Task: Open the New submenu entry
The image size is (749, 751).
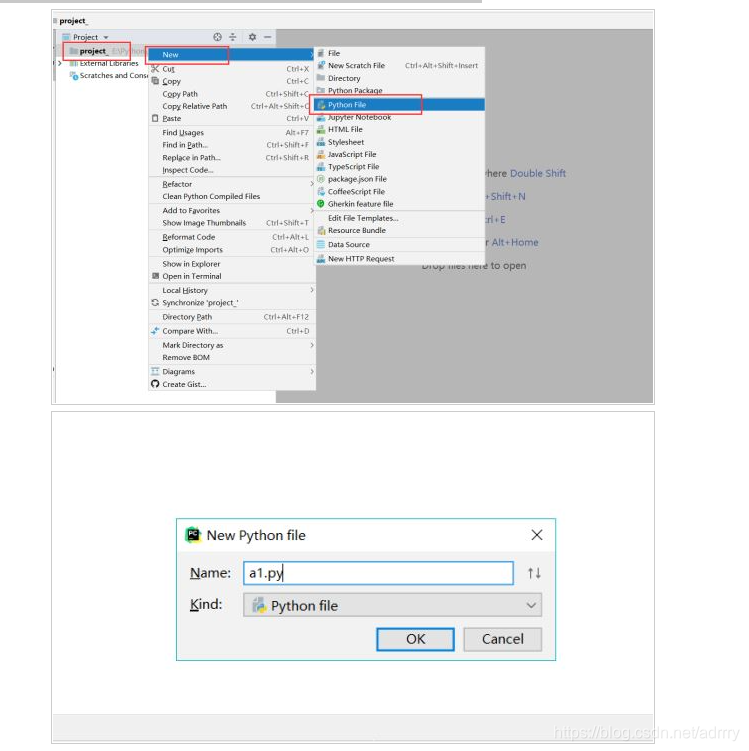Action: [231, 55]
